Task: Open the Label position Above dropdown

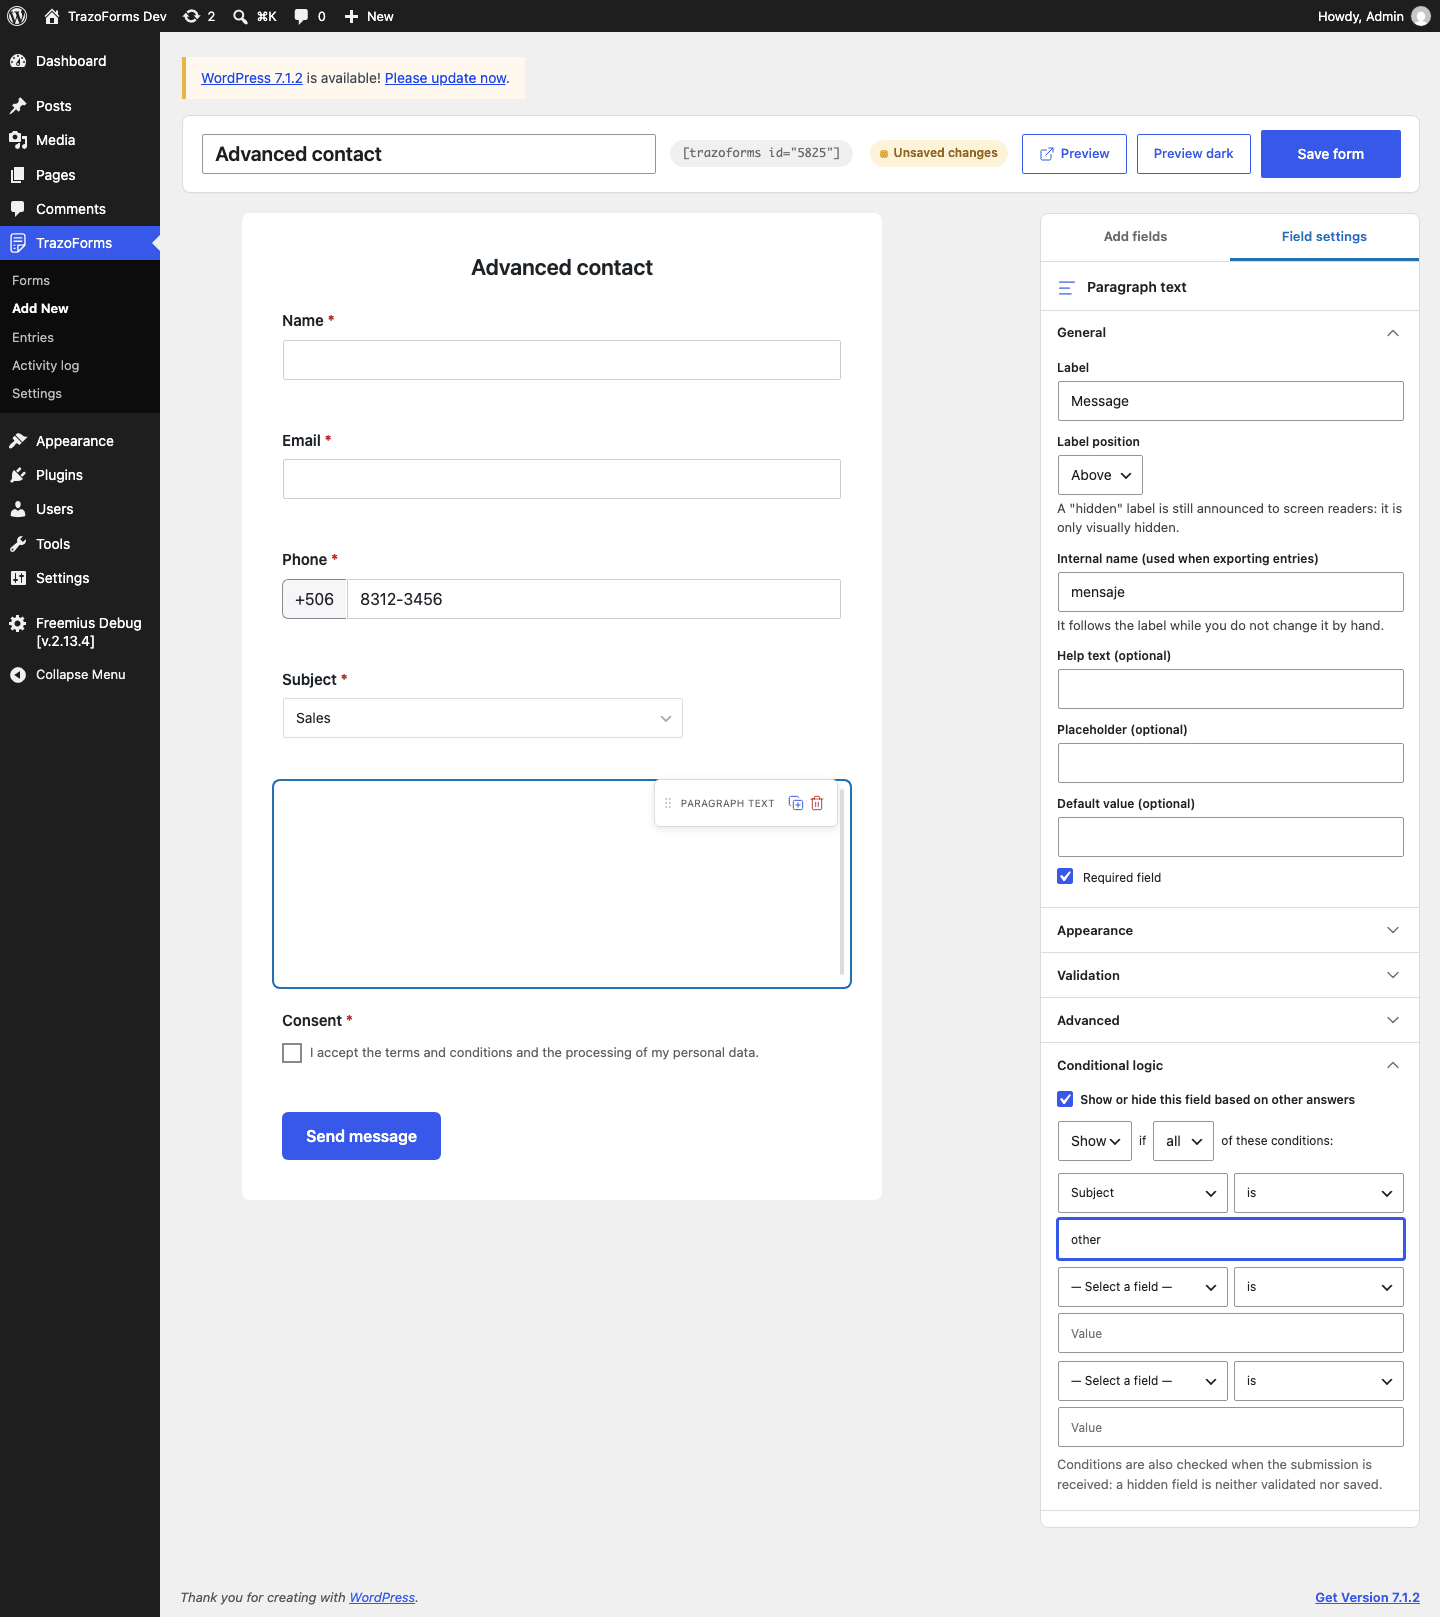Action: click(x=1100, y=475)
